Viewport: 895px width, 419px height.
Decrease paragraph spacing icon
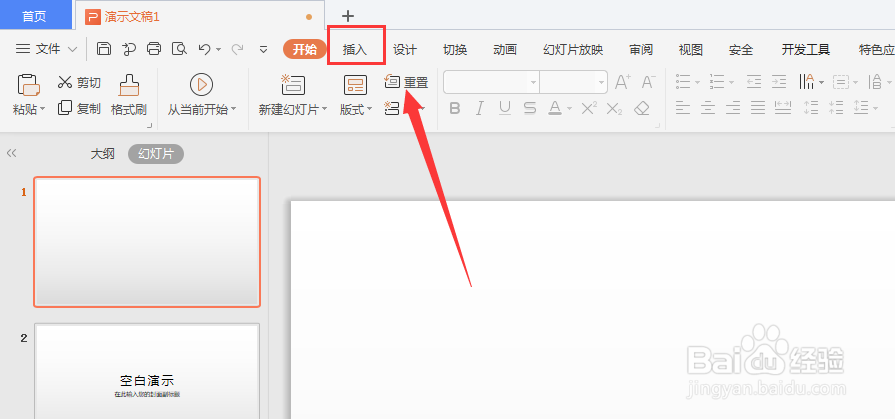coord(836,107)
